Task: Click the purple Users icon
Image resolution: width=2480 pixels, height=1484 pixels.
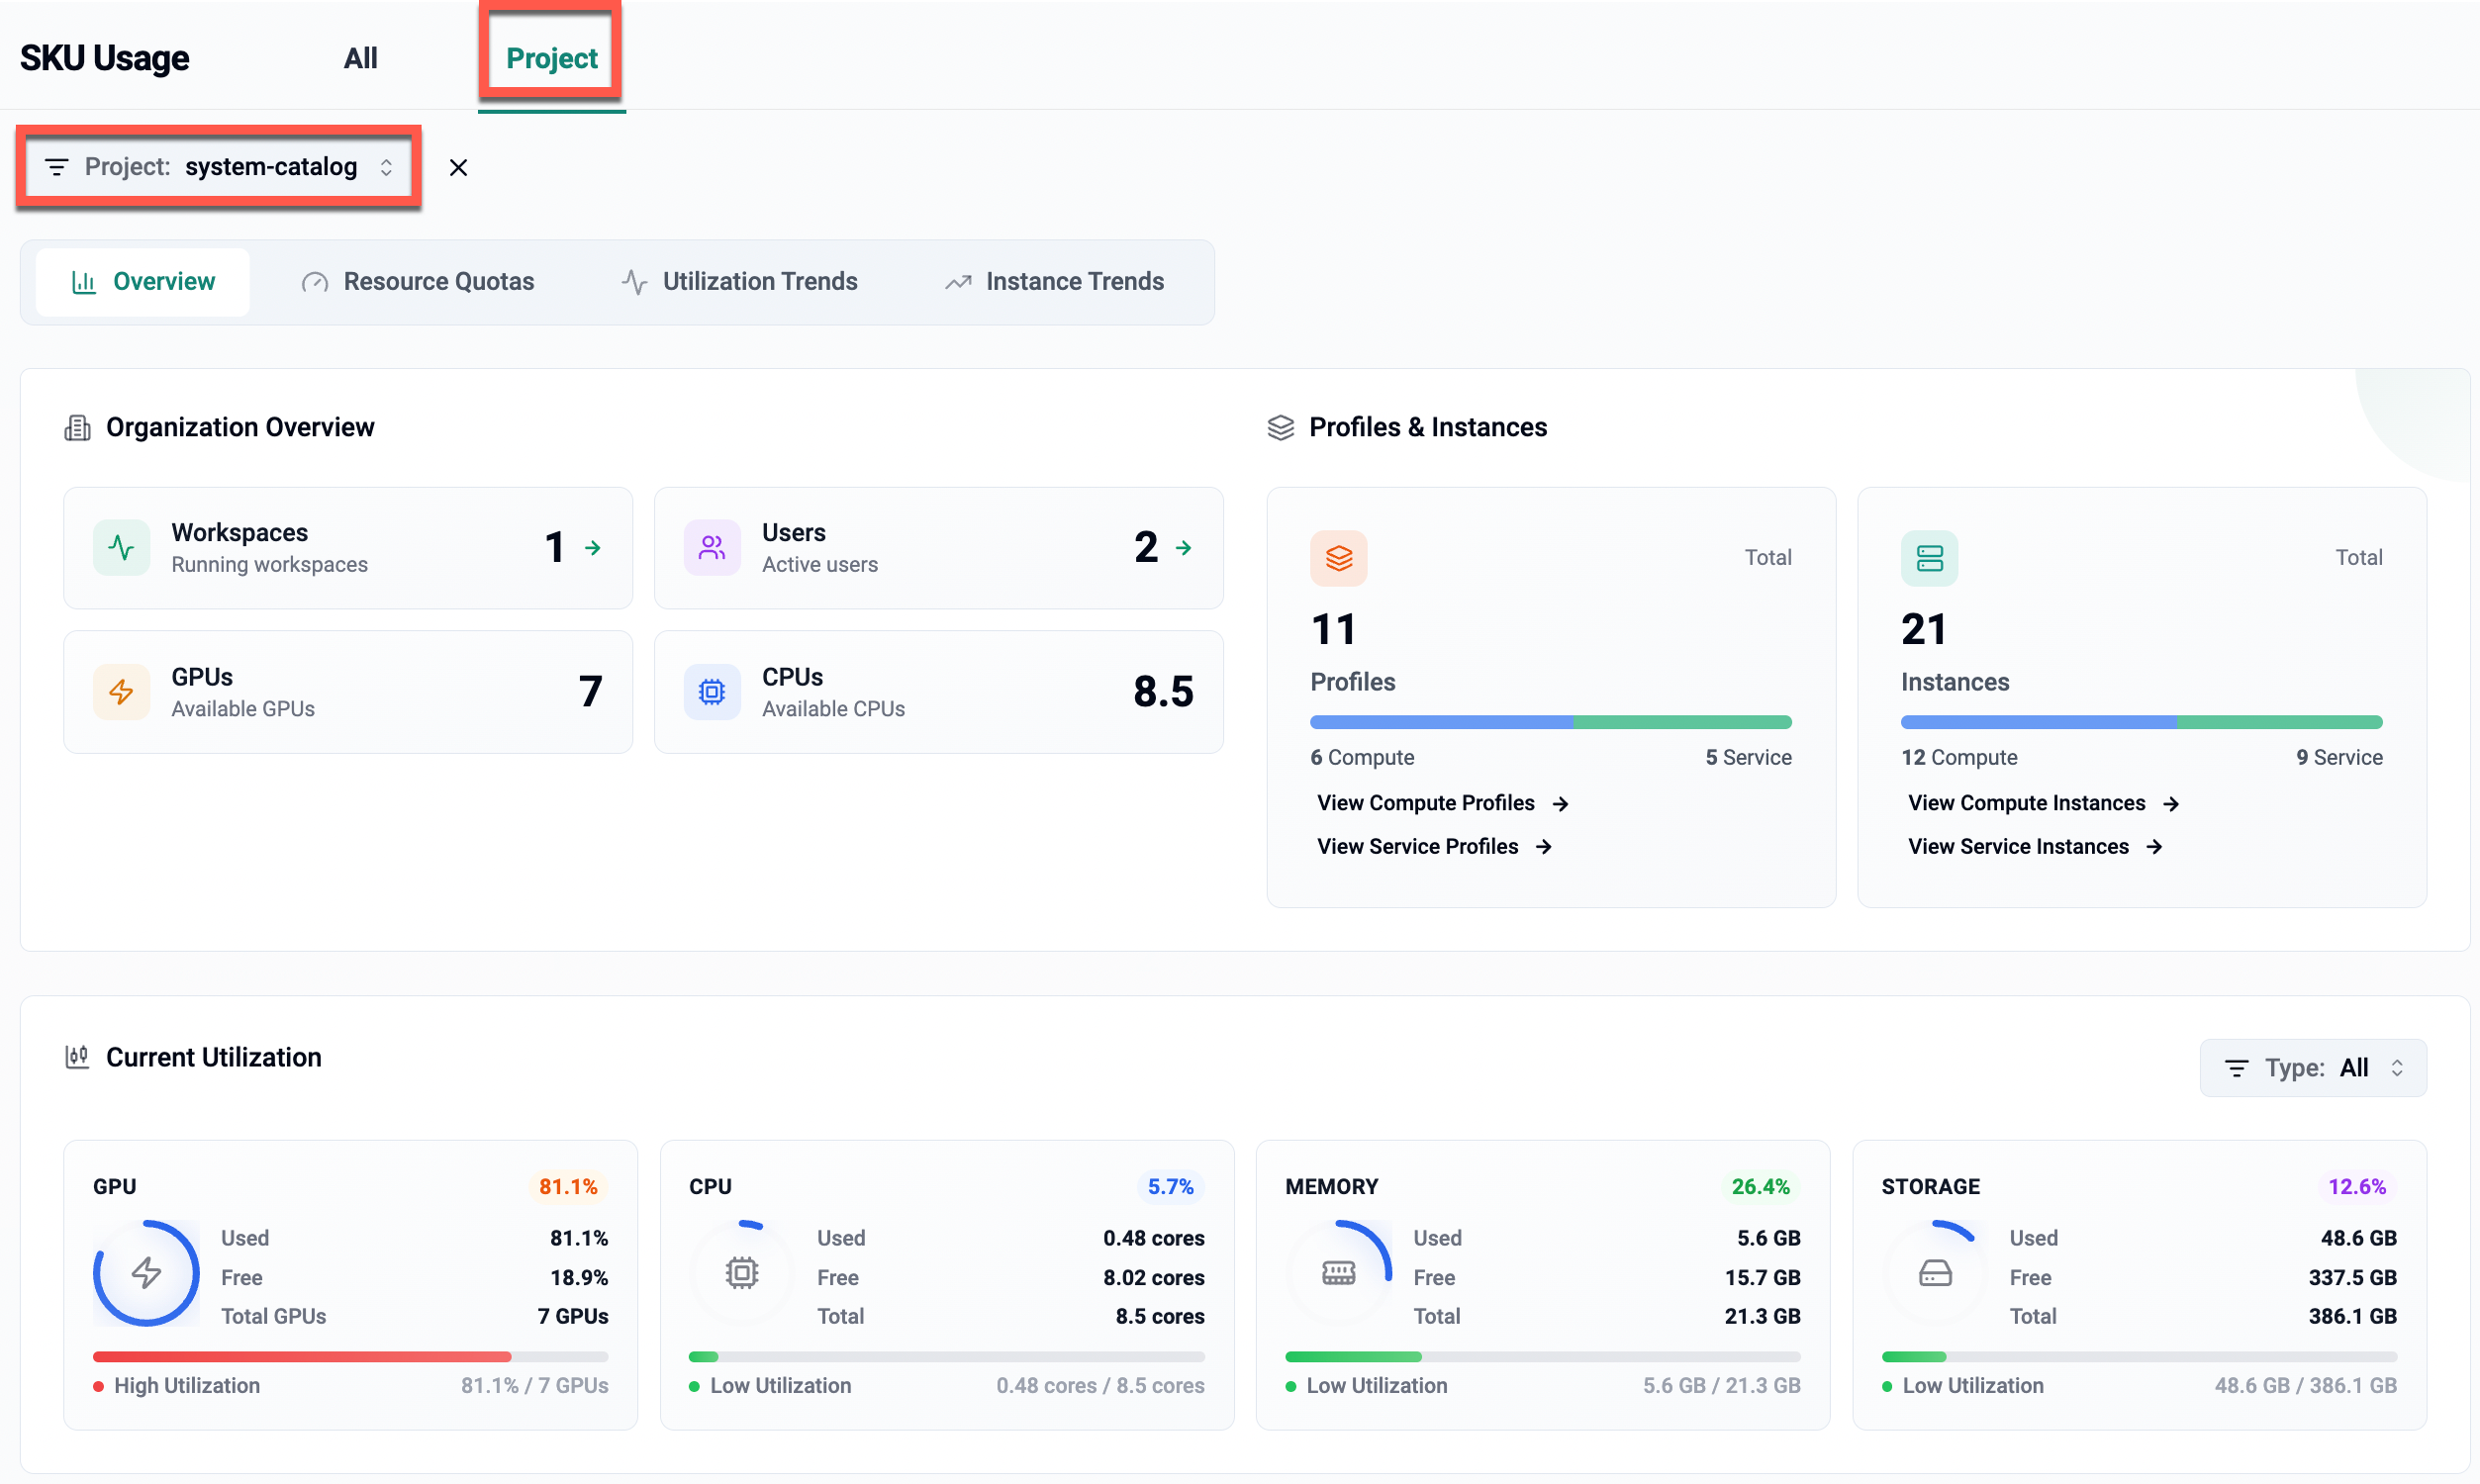Action: coord(711,548)
